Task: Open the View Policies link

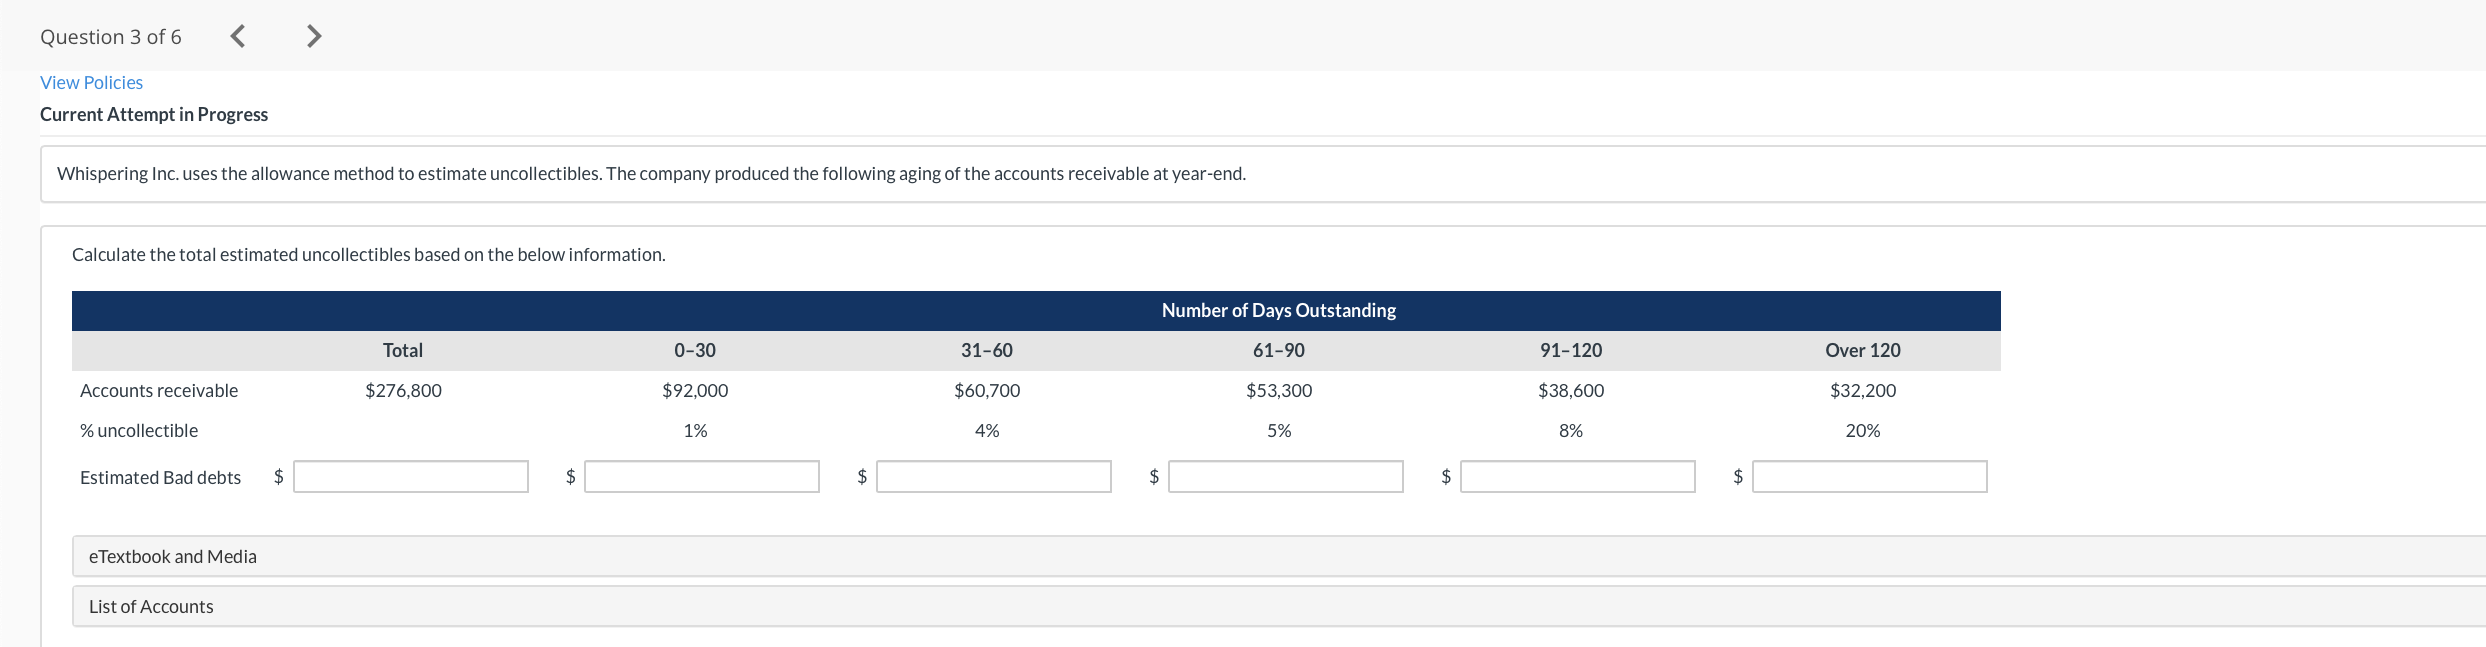Action: (91, 83)
